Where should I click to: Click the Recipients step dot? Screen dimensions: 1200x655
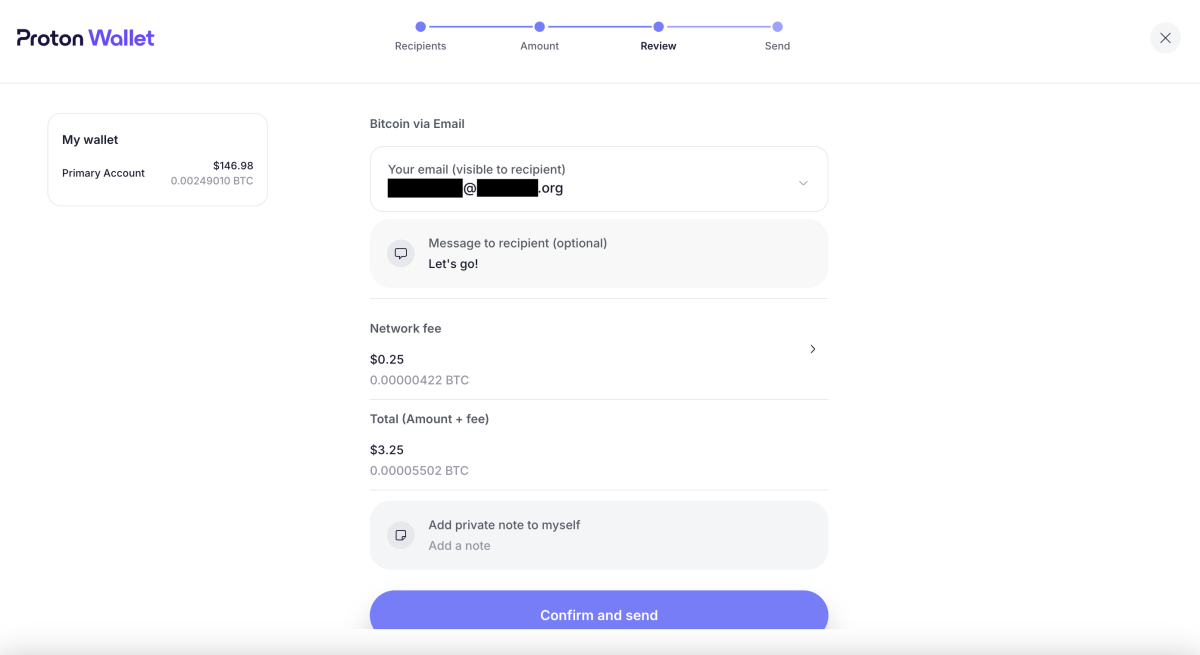click(420, 27)
